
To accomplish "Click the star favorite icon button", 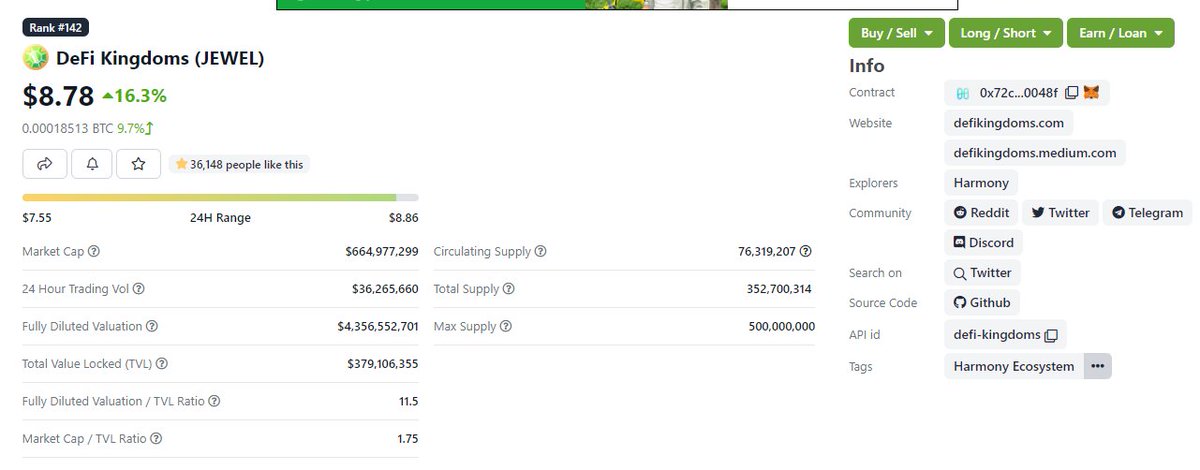I will click(139, 164).
